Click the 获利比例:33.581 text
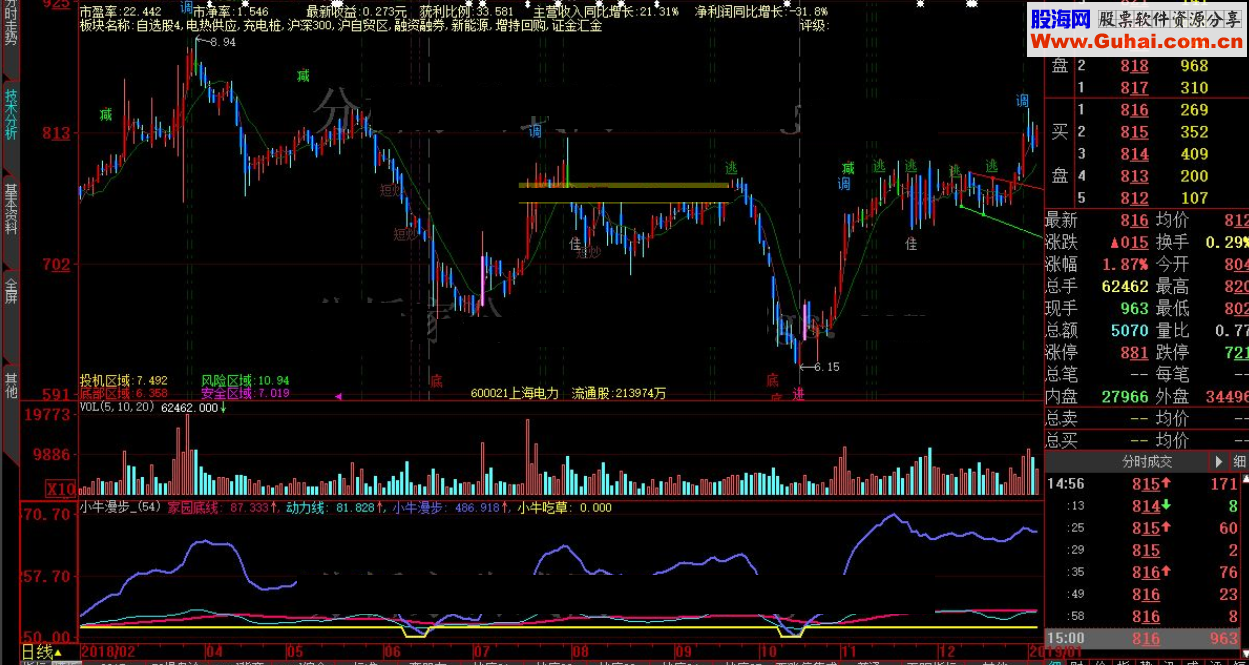1249x665 pixels. [x=466, y=12]
